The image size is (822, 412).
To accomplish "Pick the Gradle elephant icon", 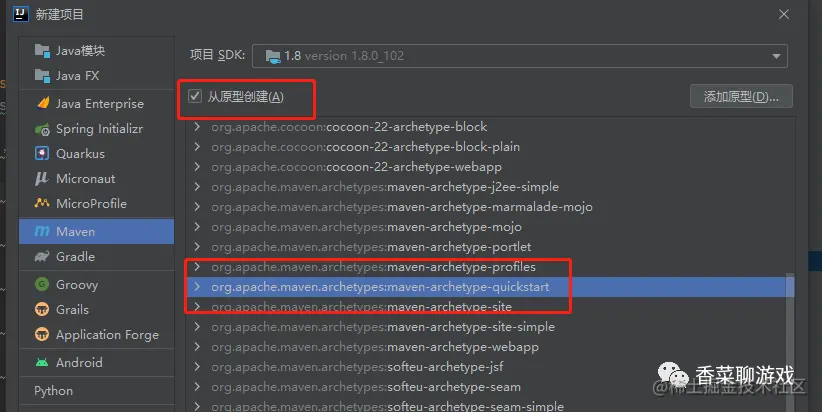I will click(42, 256).
